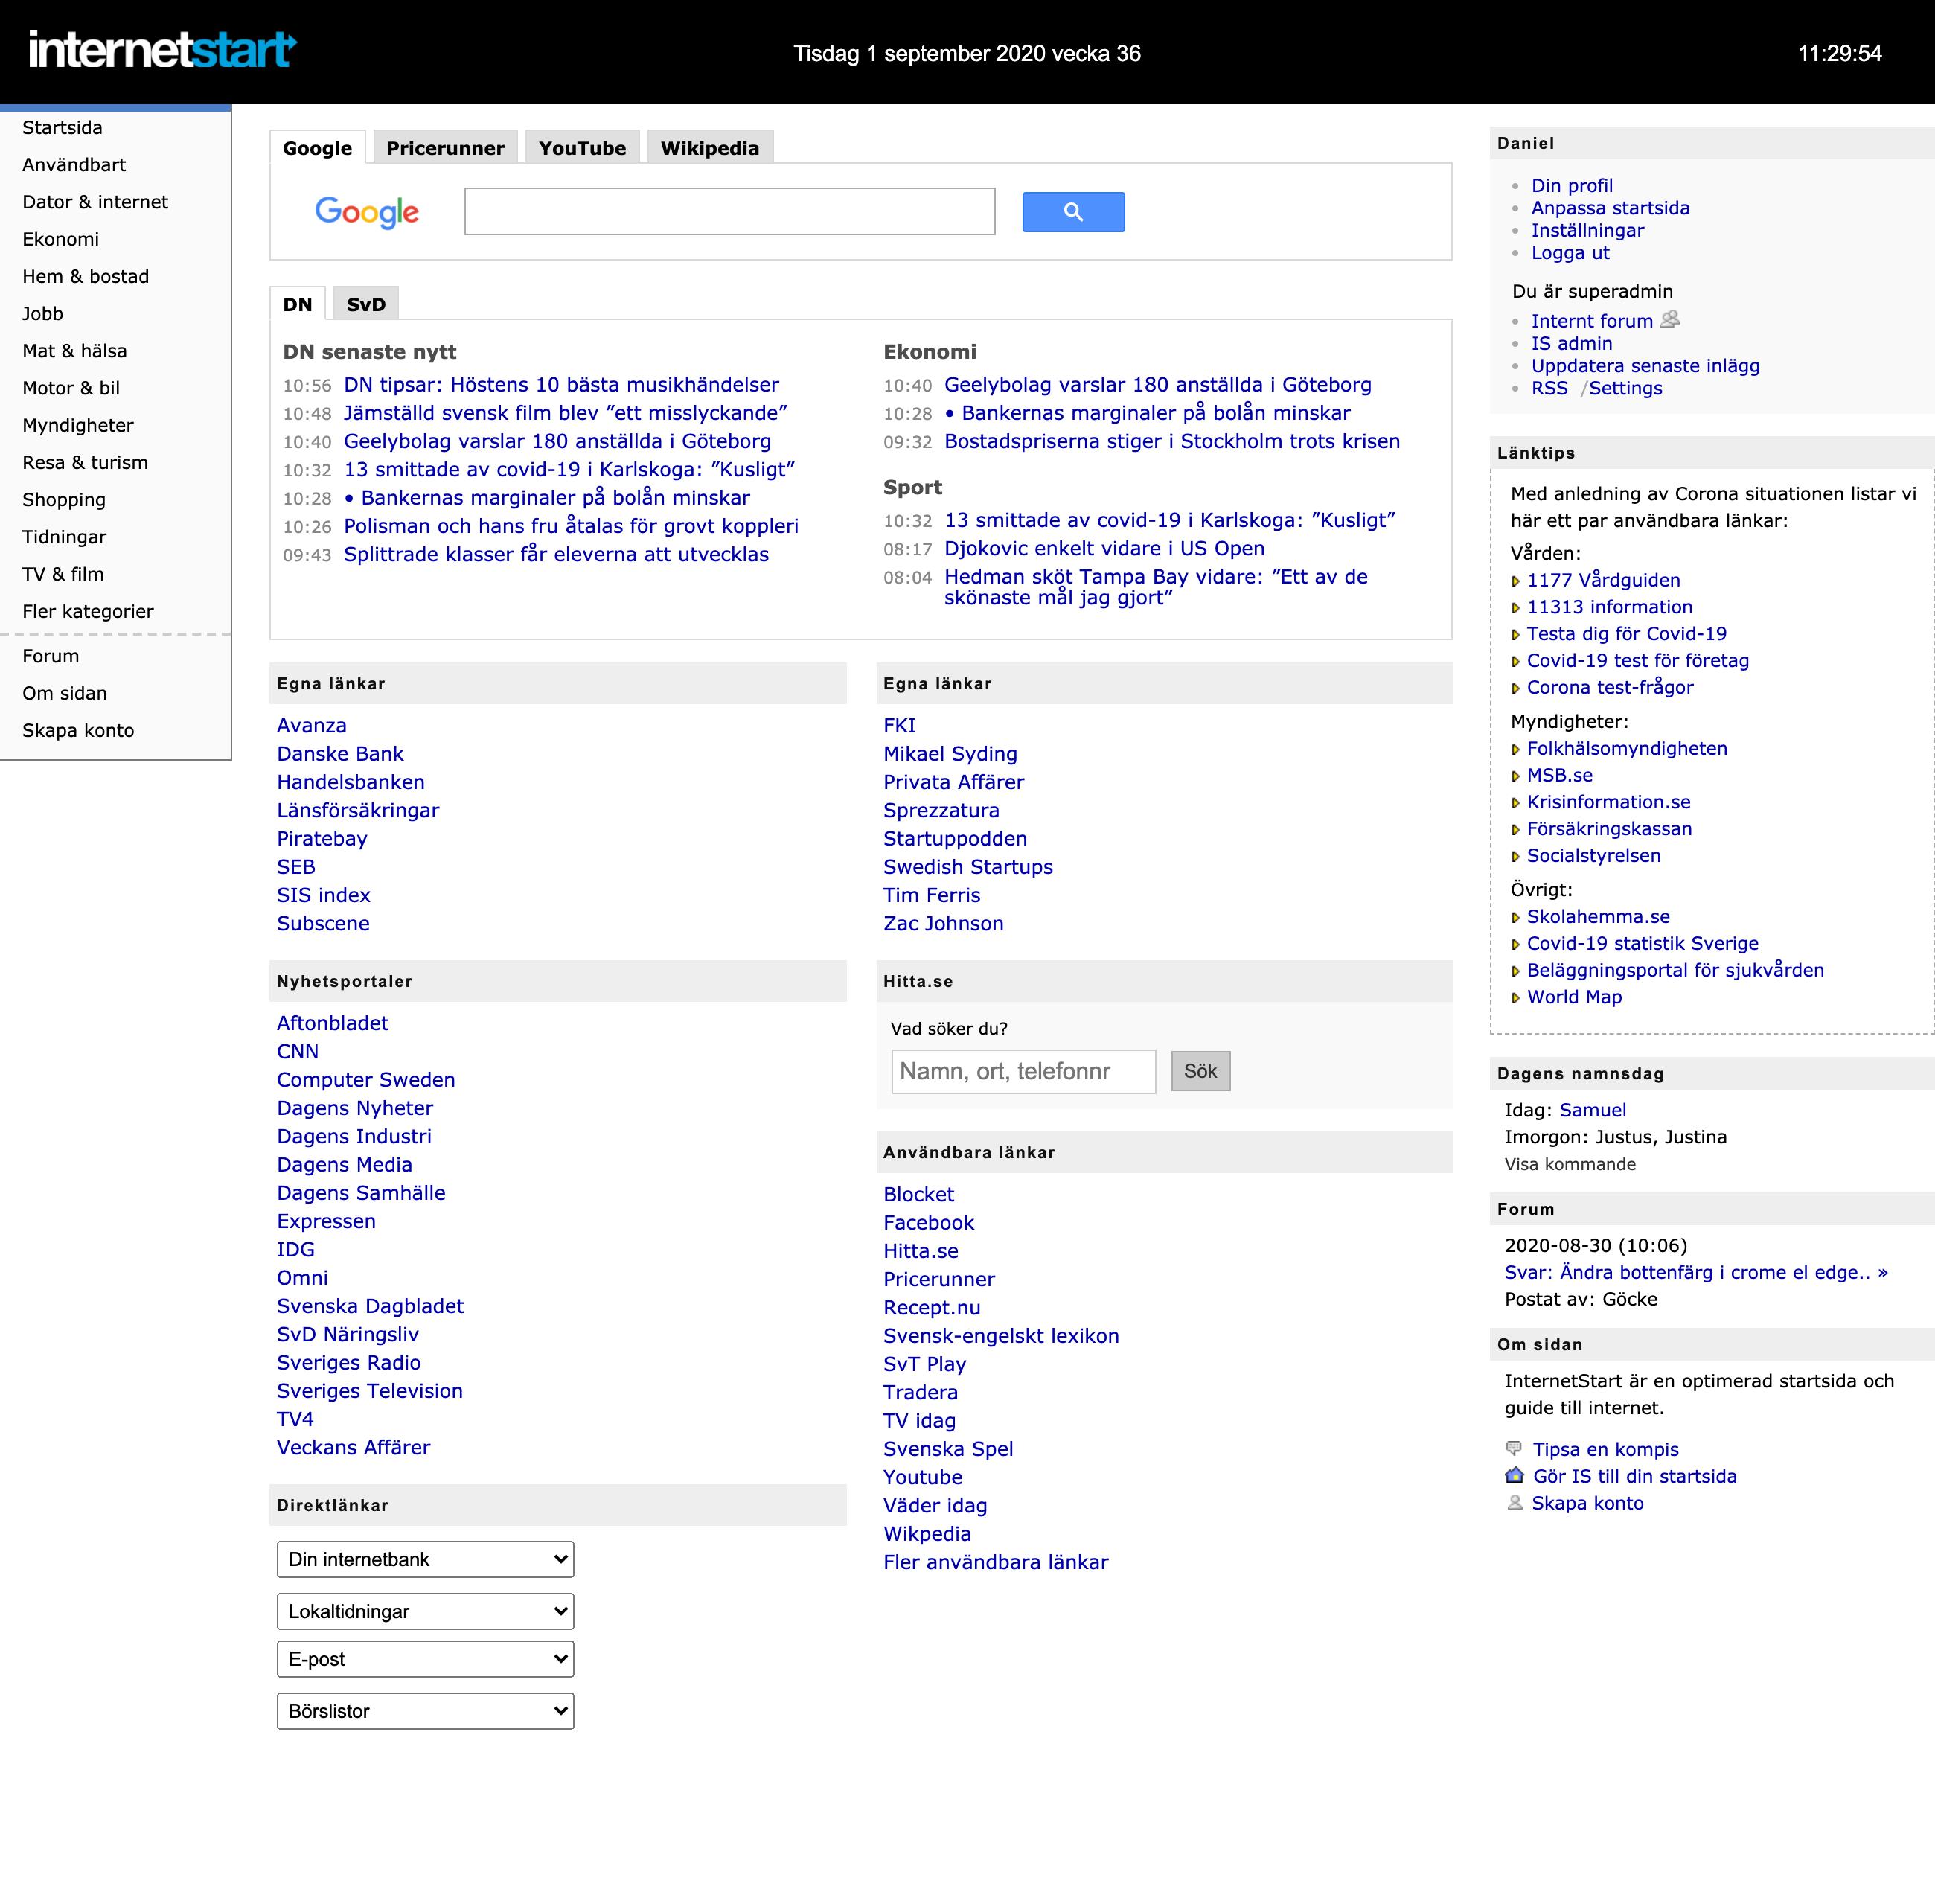
Task: Open Ekonomi in the sidebar menu
Action: click(61, 239)
